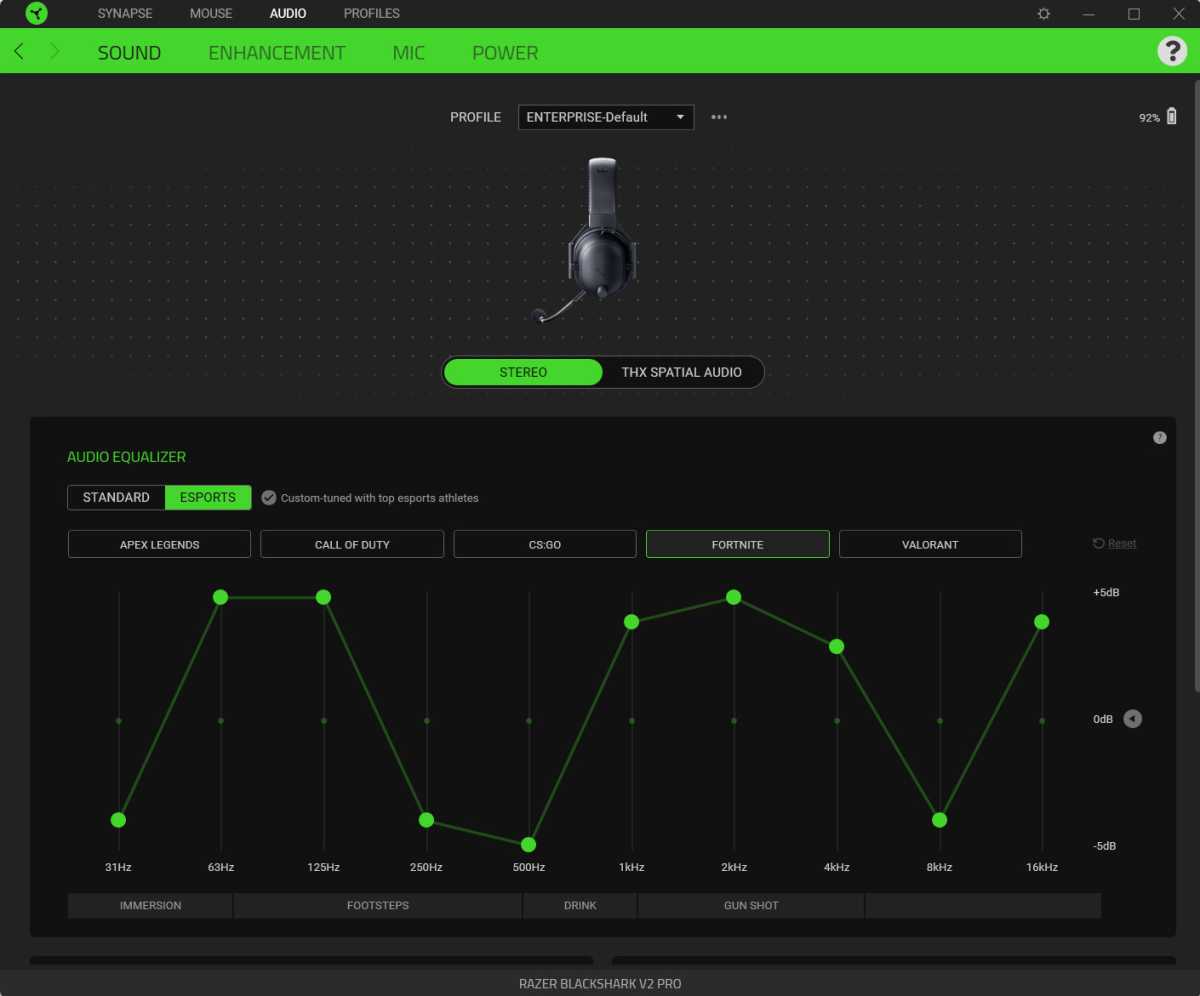Click the 8kHz slider handle
This screenshot has height=996, width=1200.
939,820
